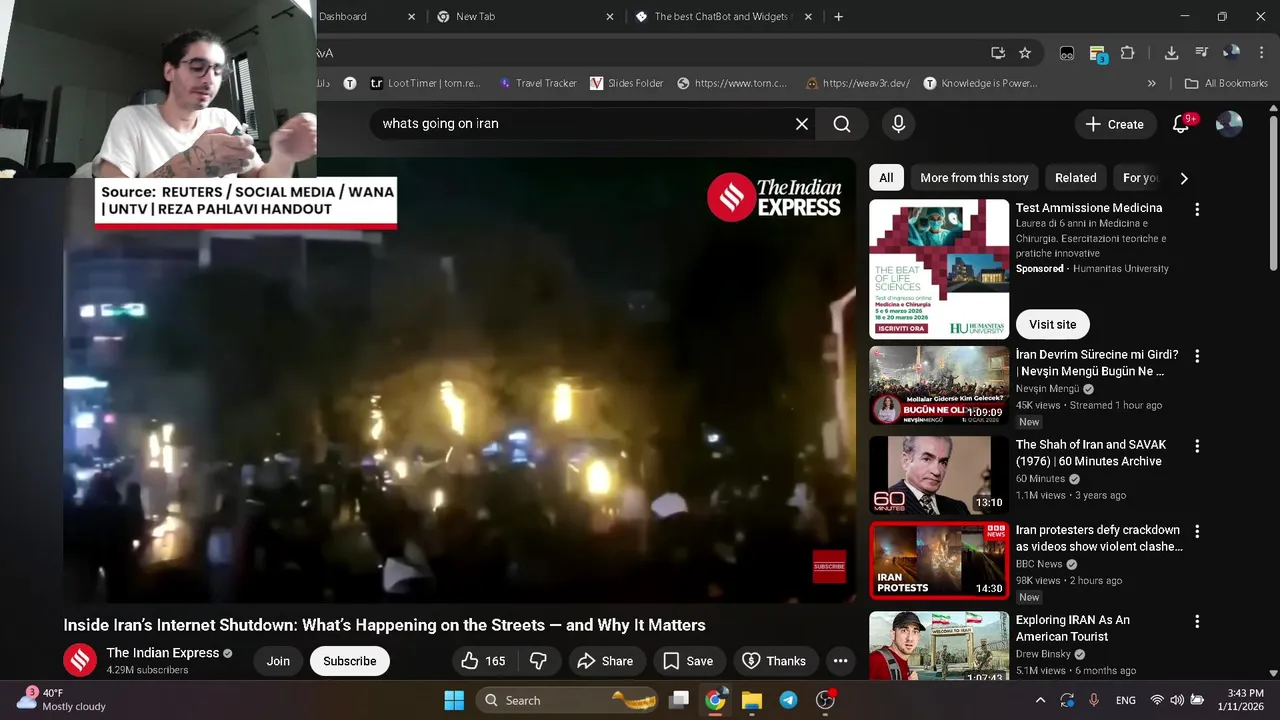Open a new browser tab with plus
The height and width of the screenshot is (720, 1280).
838,16
